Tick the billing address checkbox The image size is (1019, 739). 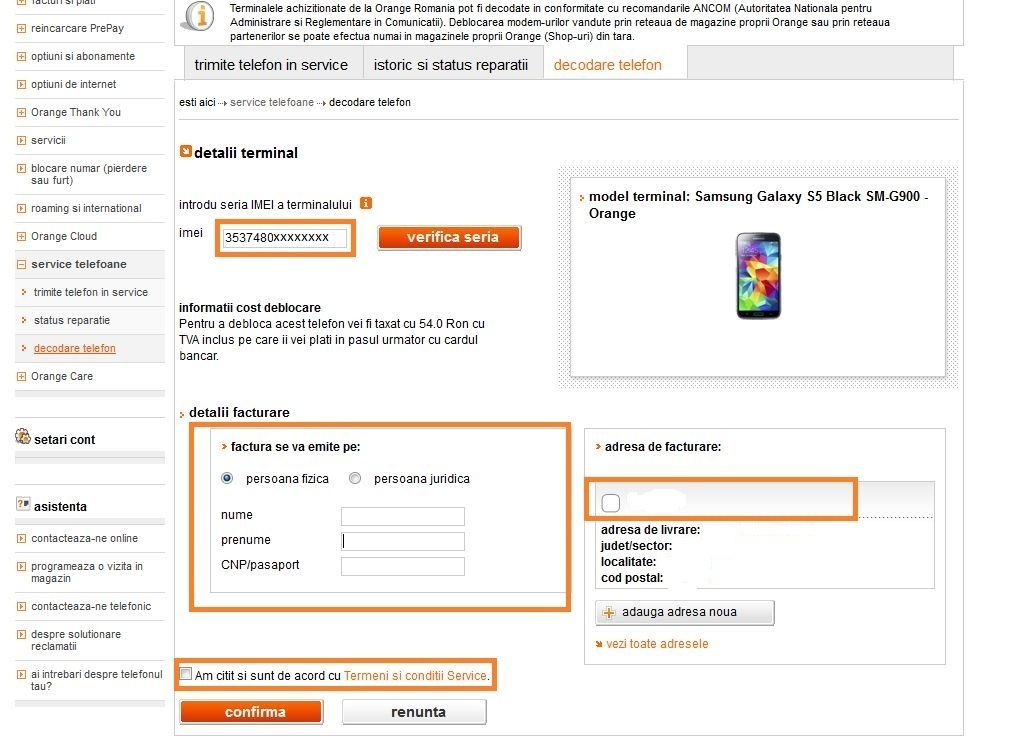pyautogui.click(x=610, y=502)
